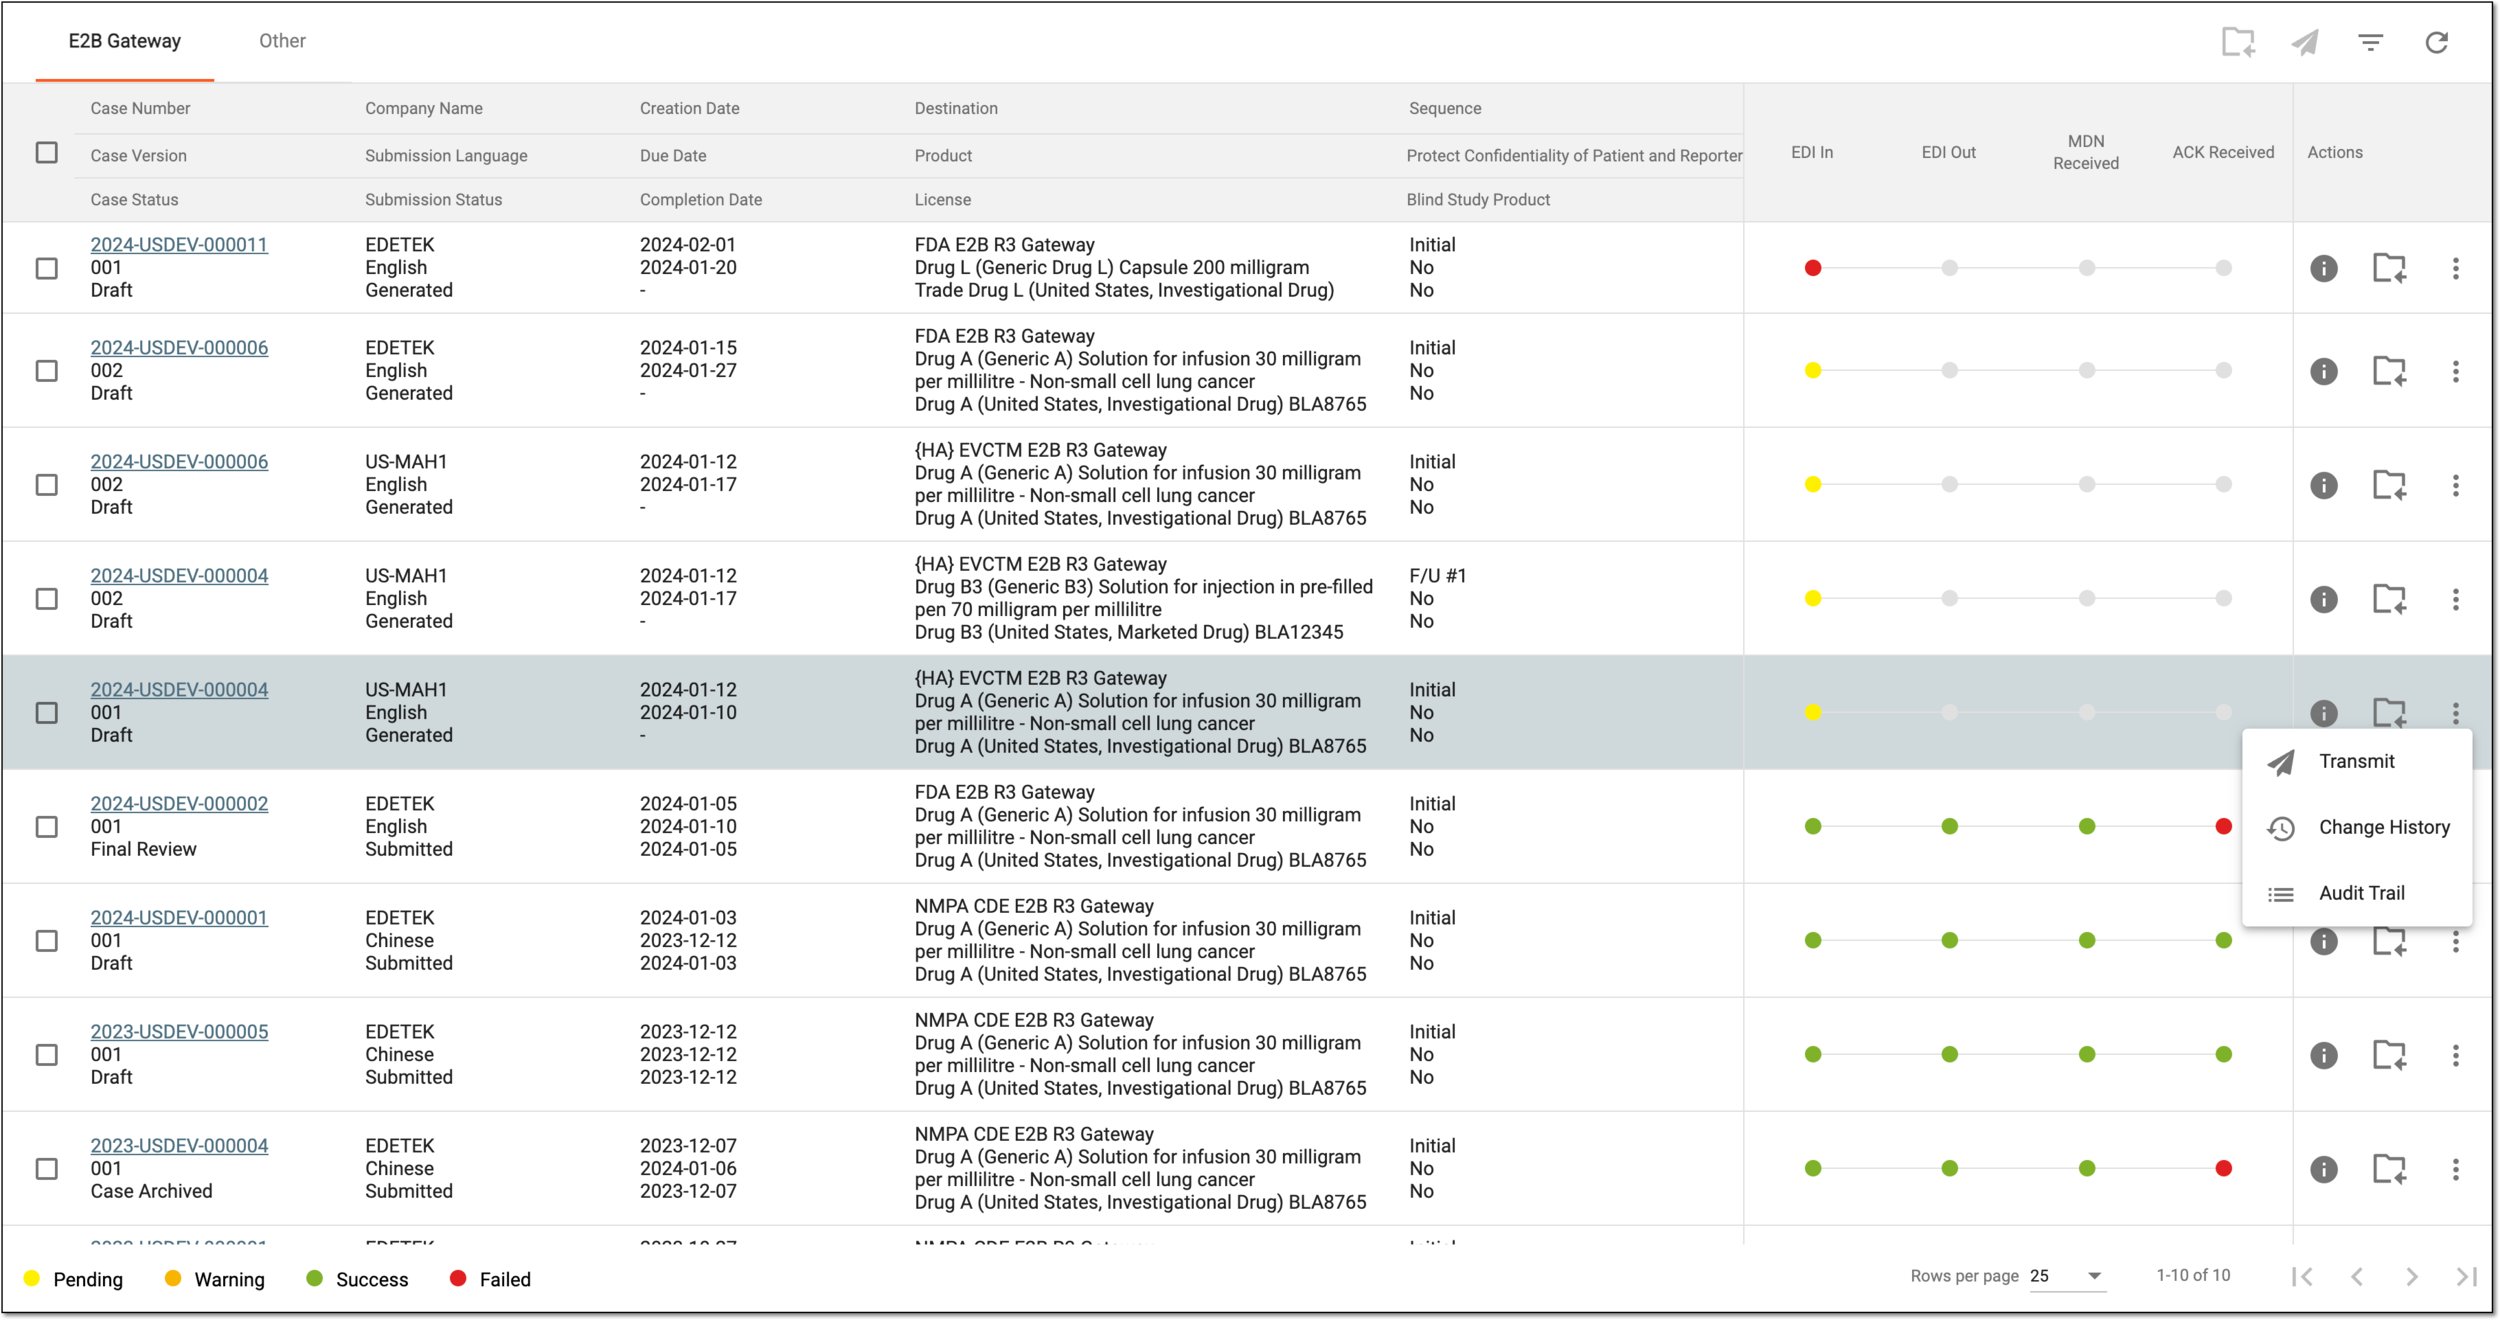2500x1320 pixels.
Task: Click the Sequence column header
Action: [1445, 108]
